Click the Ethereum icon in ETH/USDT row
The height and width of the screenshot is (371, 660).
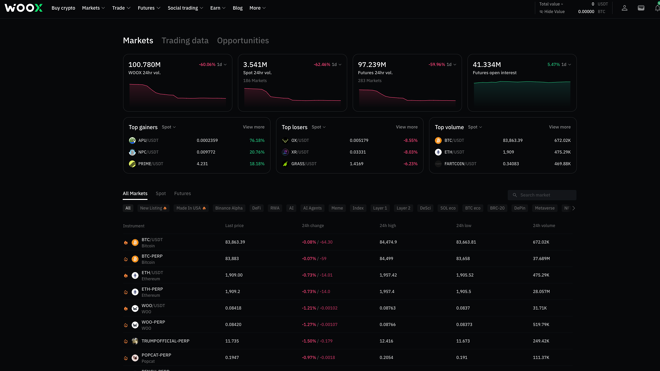coord(135,275)
